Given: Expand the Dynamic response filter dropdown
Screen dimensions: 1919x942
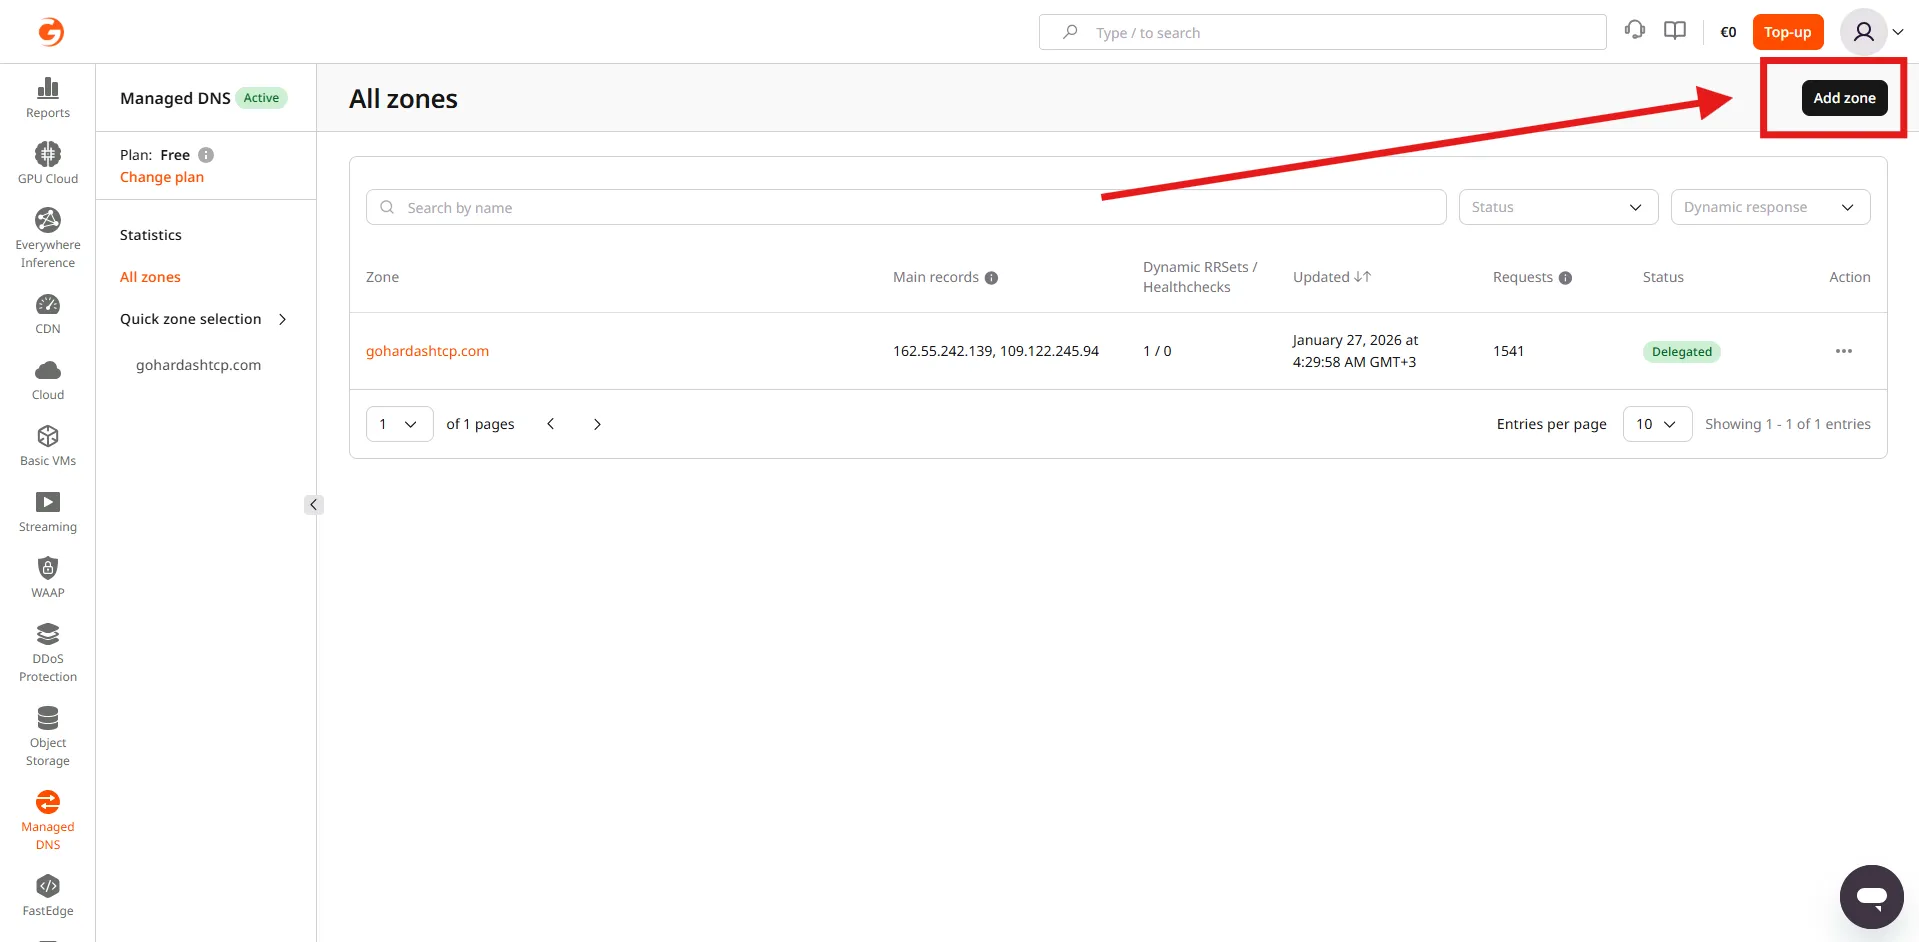Looking at the screenshot, I should [x=1770, y=207].
